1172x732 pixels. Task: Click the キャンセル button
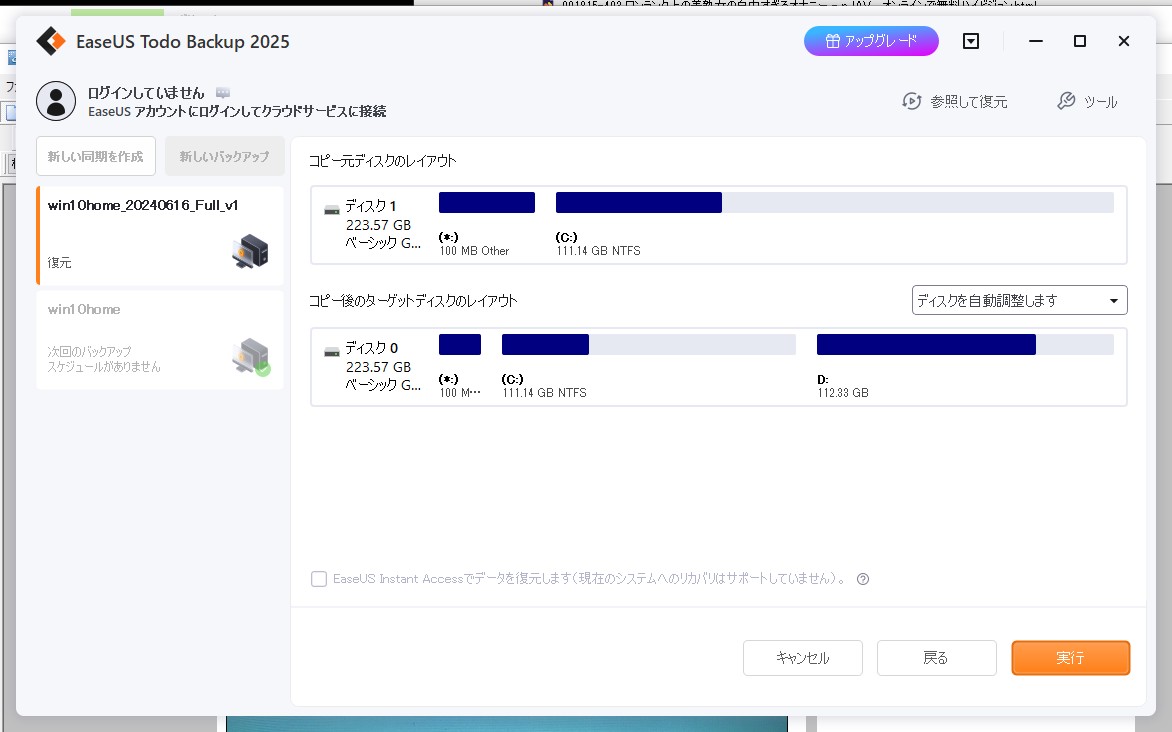coord(803,658)
